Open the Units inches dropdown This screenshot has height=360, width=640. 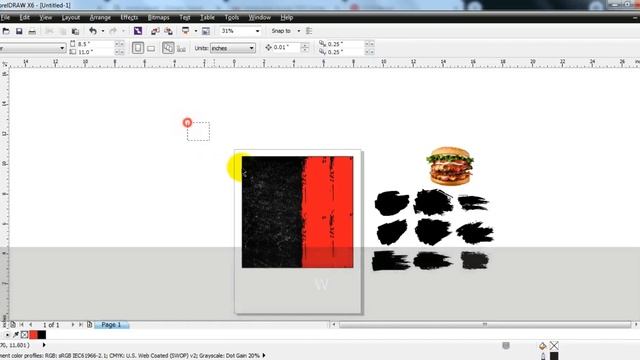(251, 48)
